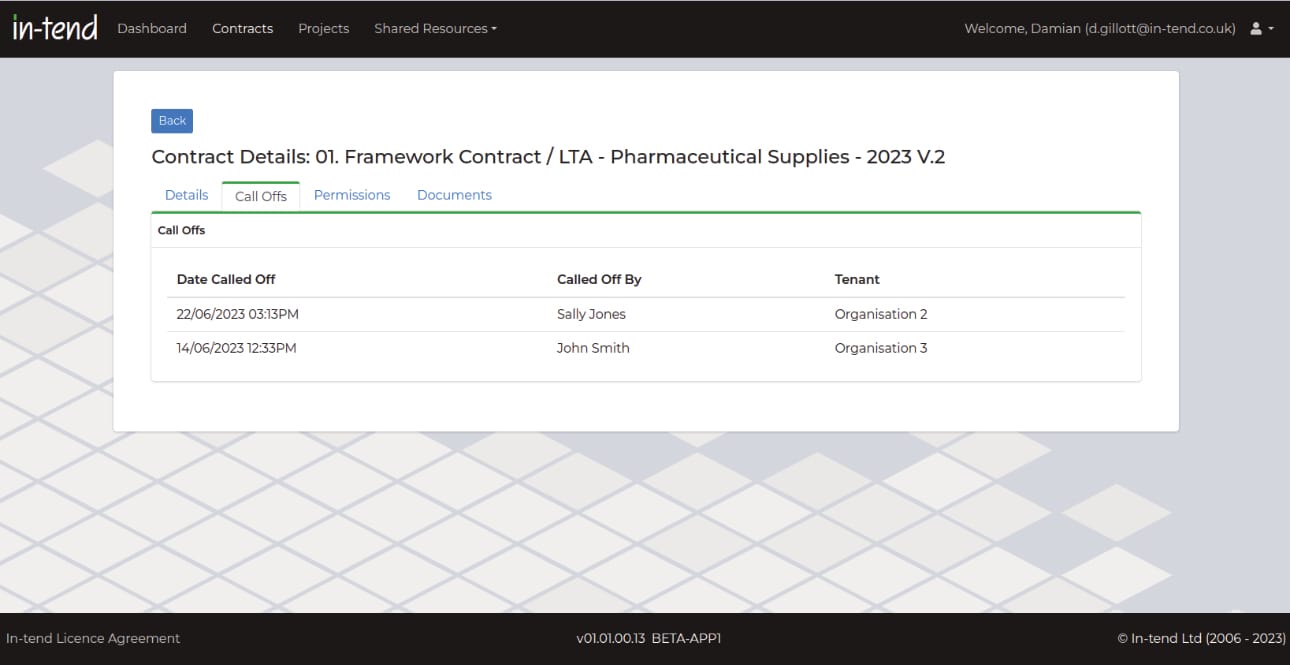Image resolution: width=1290 pixels, height=665 pixels.
Task: Expand the Shared Resources dropdown
Action: [435, 29]
